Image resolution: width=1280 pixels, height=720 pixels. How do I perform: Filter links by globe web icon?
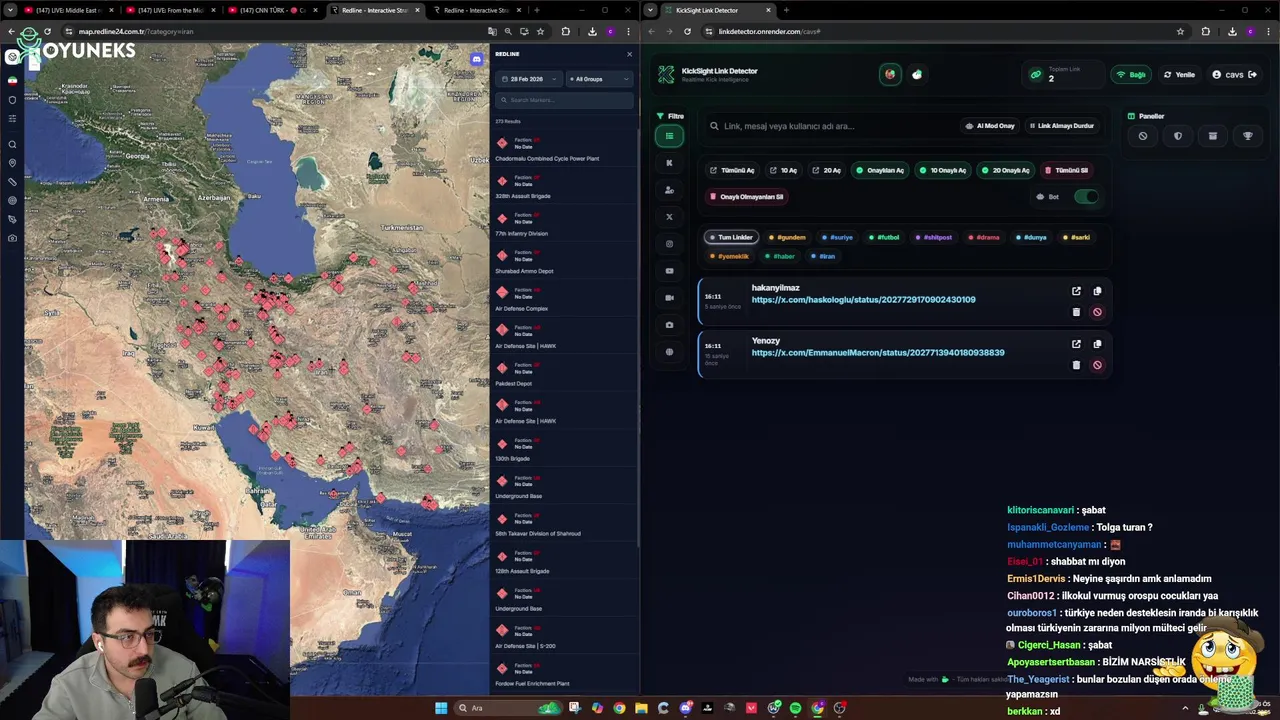pos(669,352)
